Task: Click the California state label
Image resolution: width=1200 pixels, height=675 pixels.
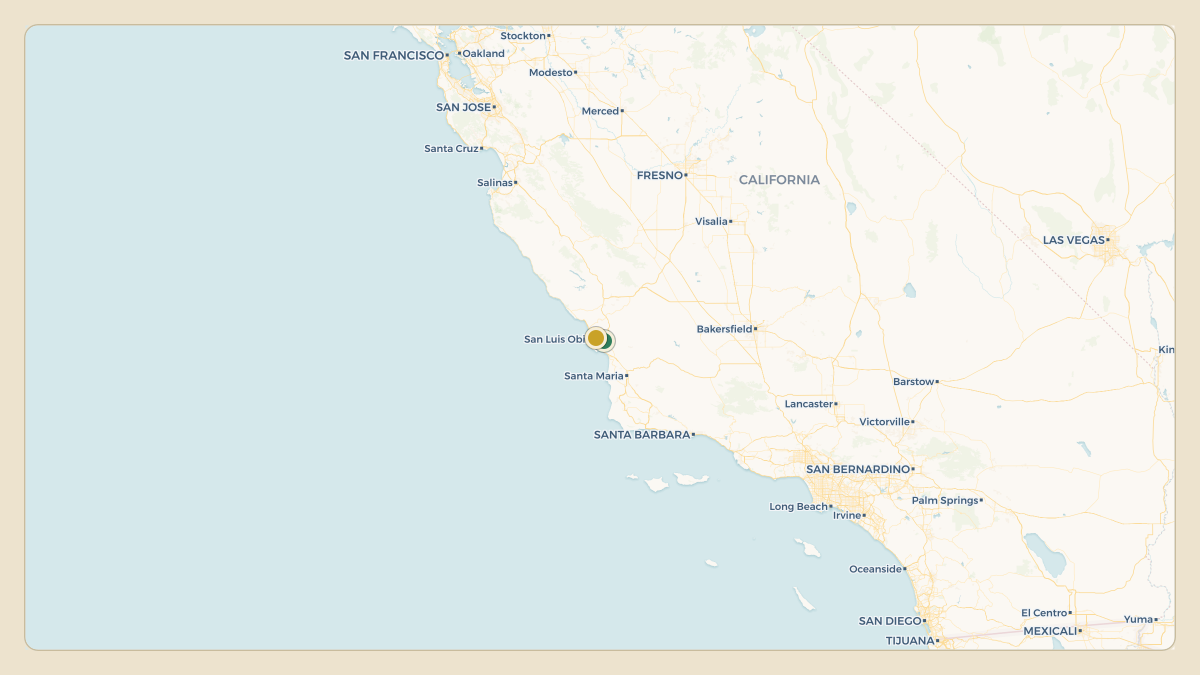Action: [x=779, y=180]
